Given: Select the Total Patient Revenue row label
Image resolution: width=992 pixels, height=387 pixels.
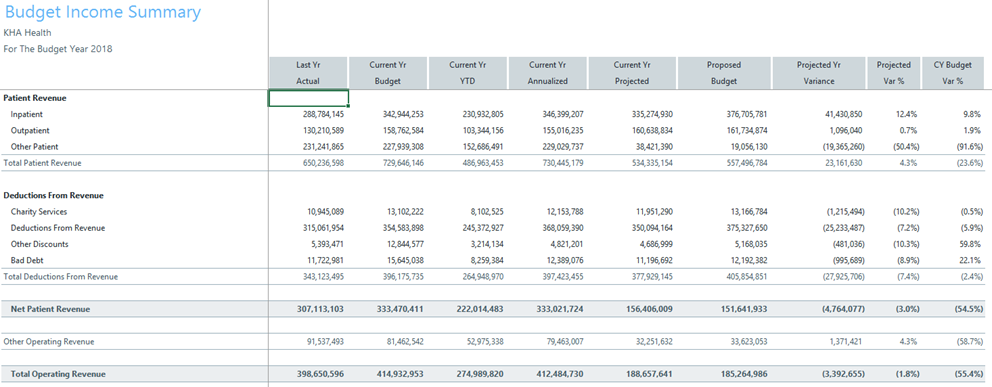Looking at the screenshot, I should click(42, 163).
